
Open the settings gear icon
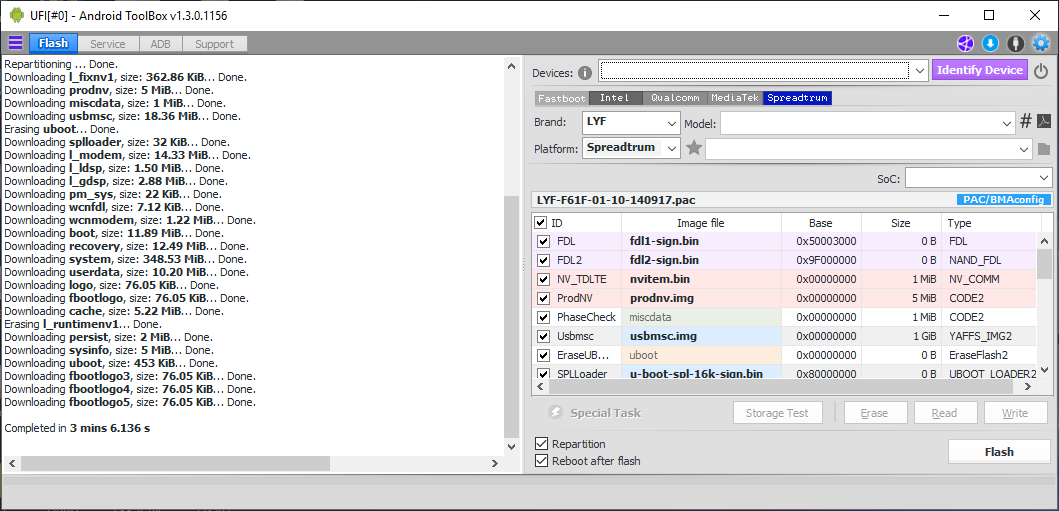[1041, 44]
